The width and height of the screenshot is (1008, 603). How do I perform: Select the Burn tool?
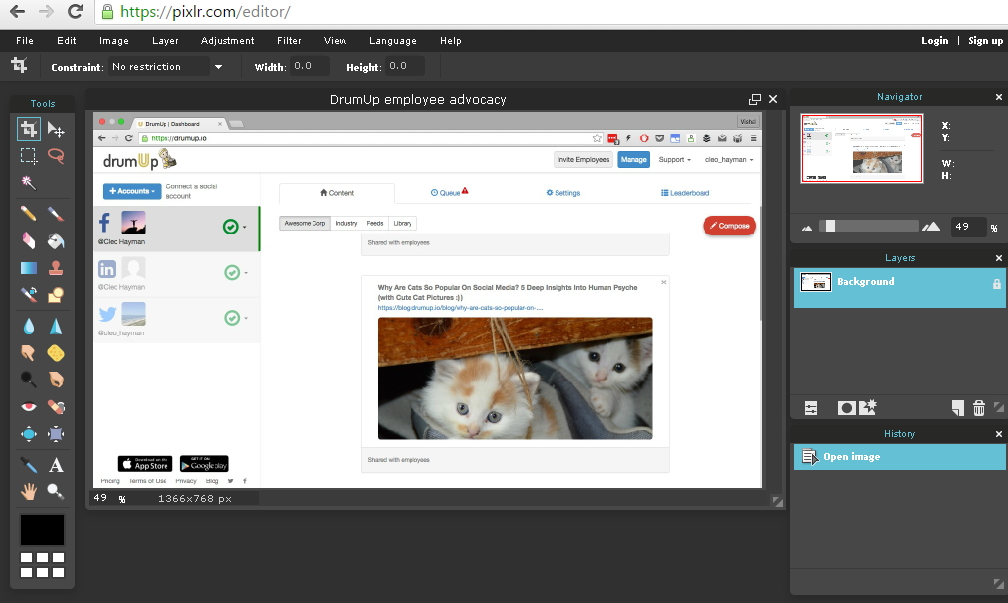pos(56,379)
